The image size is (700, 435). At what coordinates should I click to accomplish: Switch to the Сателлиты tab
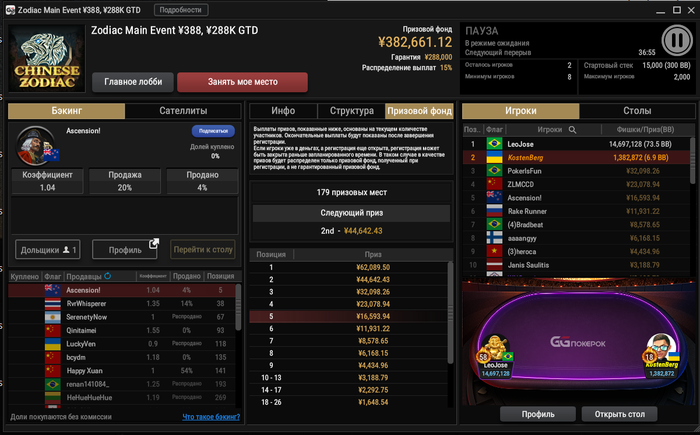(183, 111)
